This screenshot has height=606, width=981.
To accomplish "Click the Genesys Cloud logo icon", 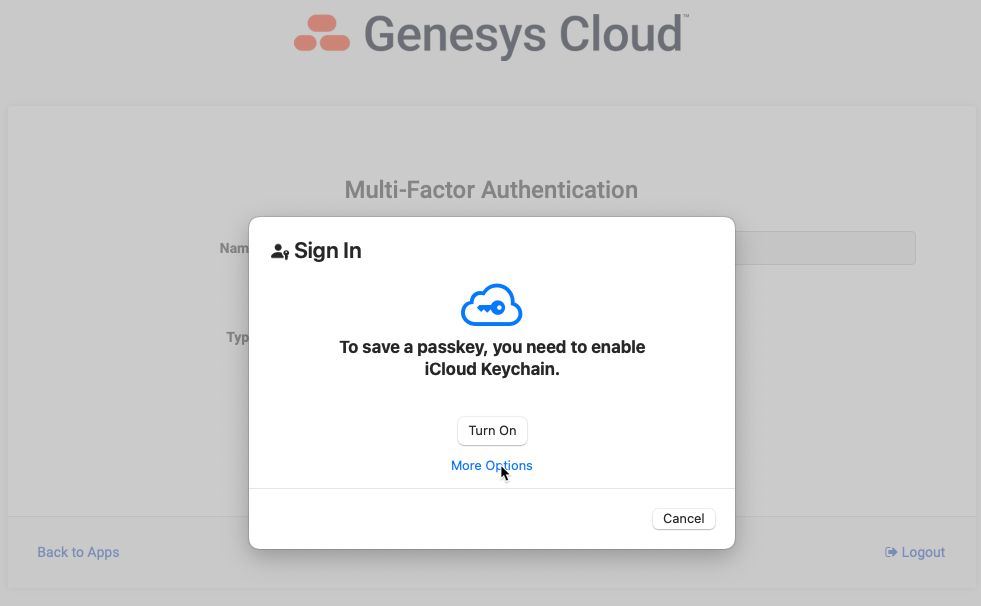I will (x=322, y=33).
